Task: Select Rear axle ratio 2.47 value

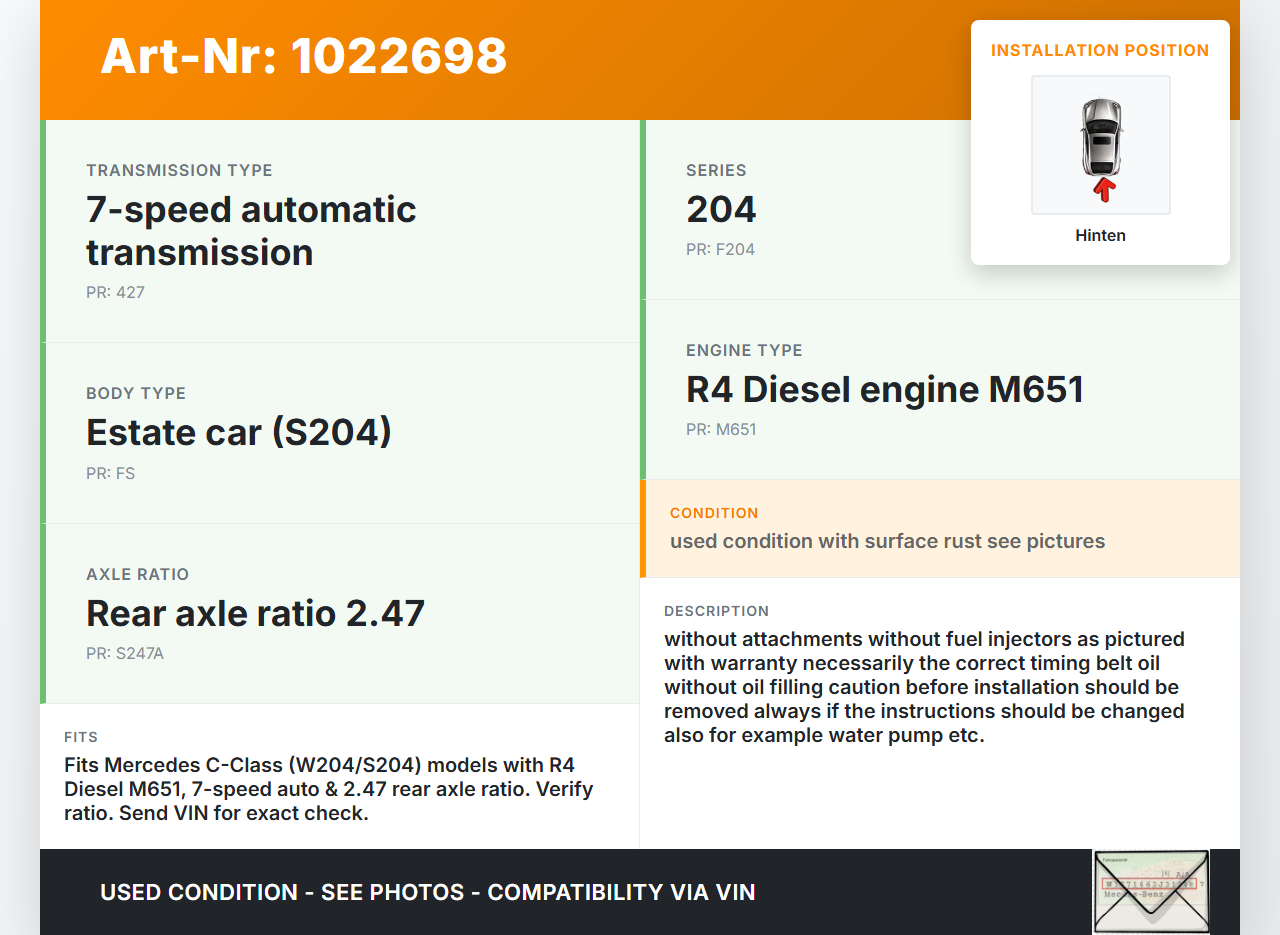Action: 255,612
